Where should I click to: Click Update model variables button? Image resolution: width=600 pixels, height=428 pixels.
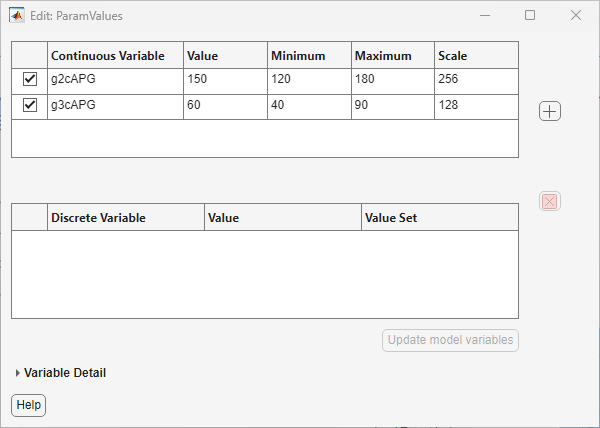pyautogui.click(x=450, y=340)
